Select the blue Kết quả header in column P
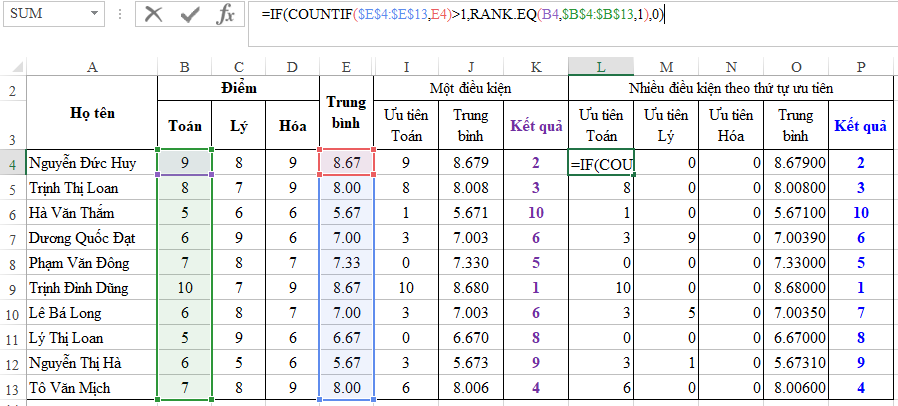 coord(861,126)
